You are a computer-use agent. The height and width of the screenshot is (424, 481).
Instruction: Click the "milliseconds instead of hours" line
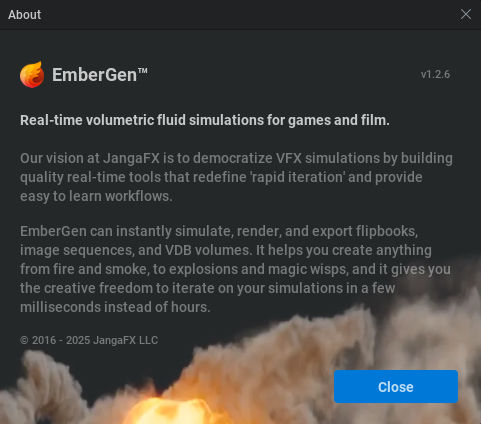[115, 307]
